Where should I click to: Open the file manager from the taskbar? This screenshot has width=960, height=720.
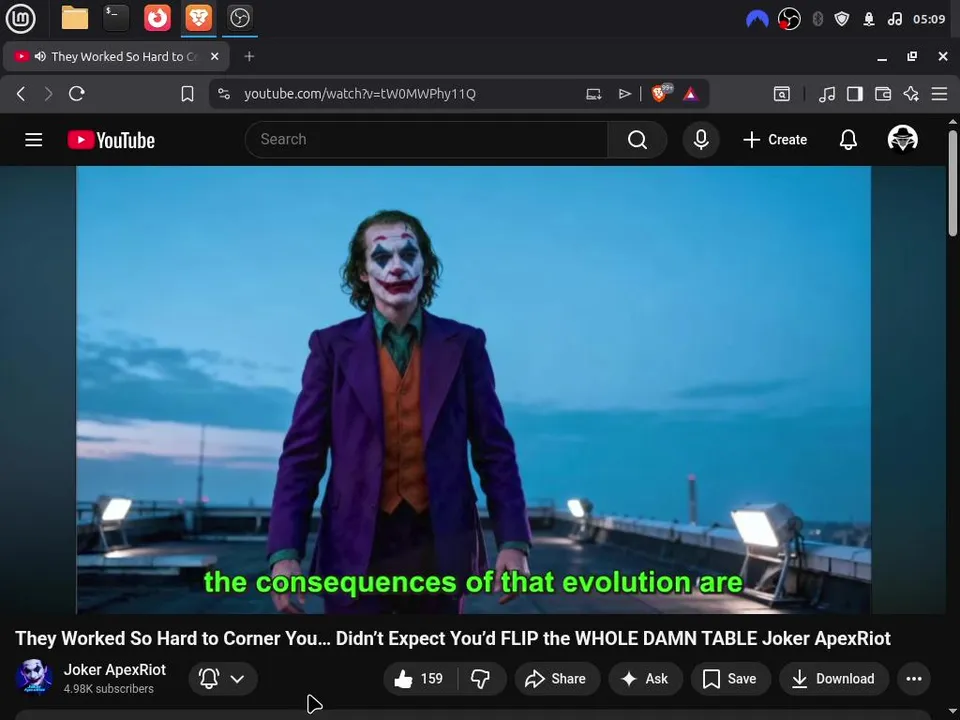(x=75, y=18)
